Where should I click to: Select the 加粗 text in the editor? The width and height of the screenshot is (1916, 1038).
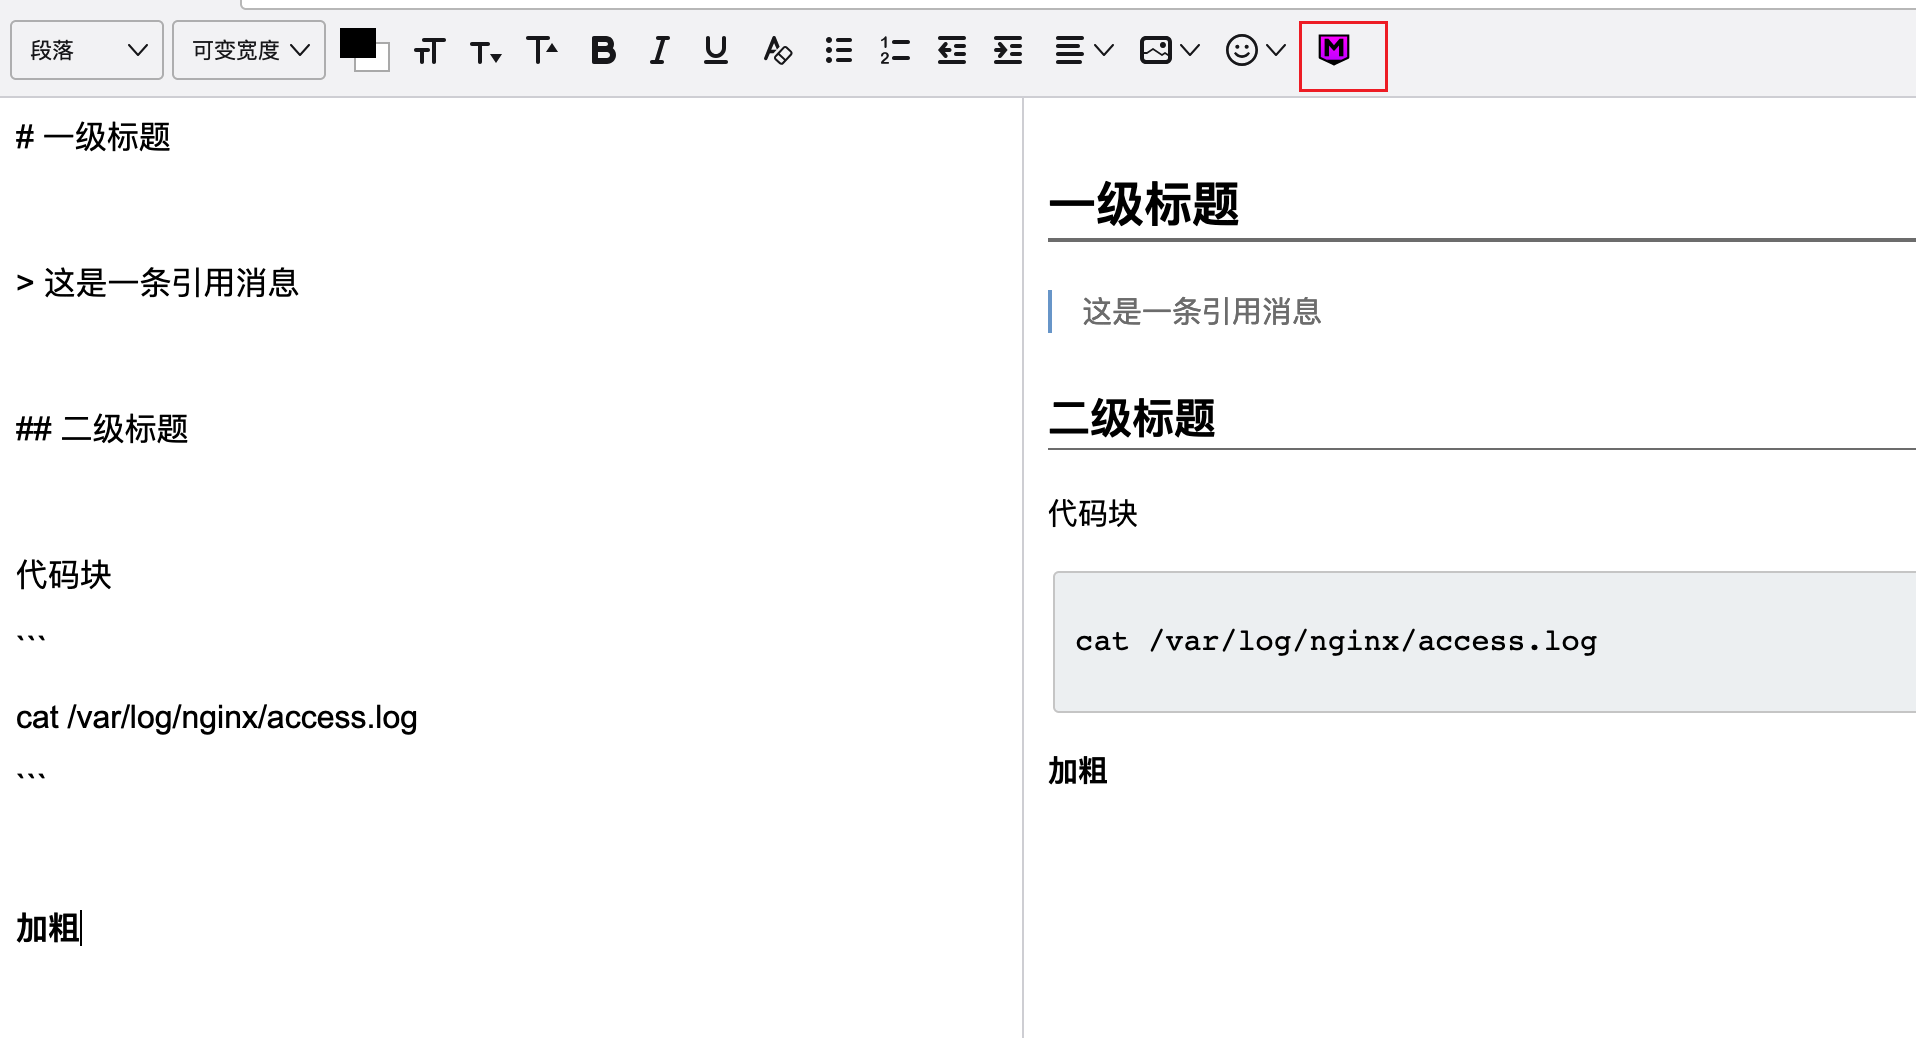point(46,929)
